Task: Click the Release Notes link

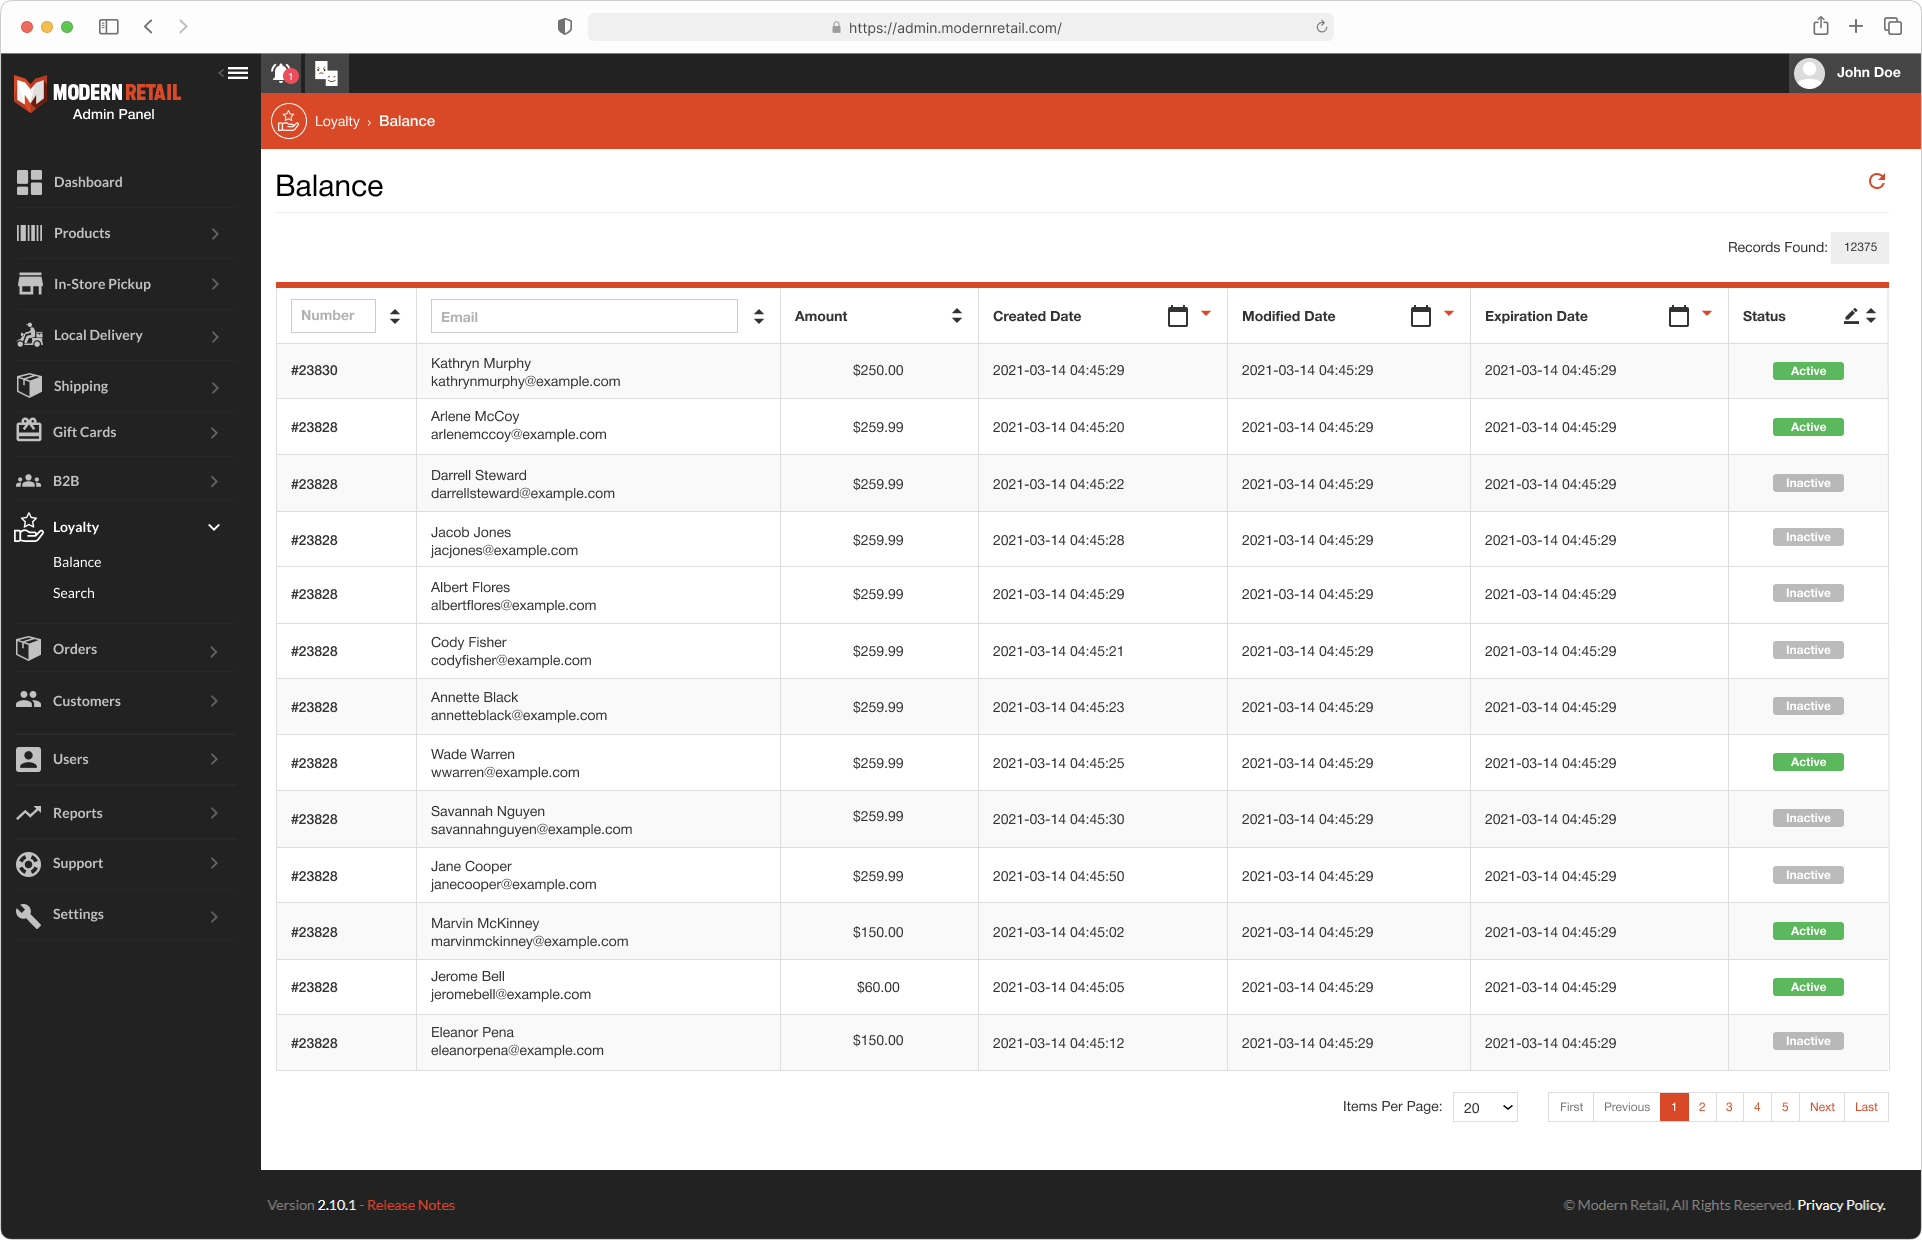Action: [x=403, y=1204]
